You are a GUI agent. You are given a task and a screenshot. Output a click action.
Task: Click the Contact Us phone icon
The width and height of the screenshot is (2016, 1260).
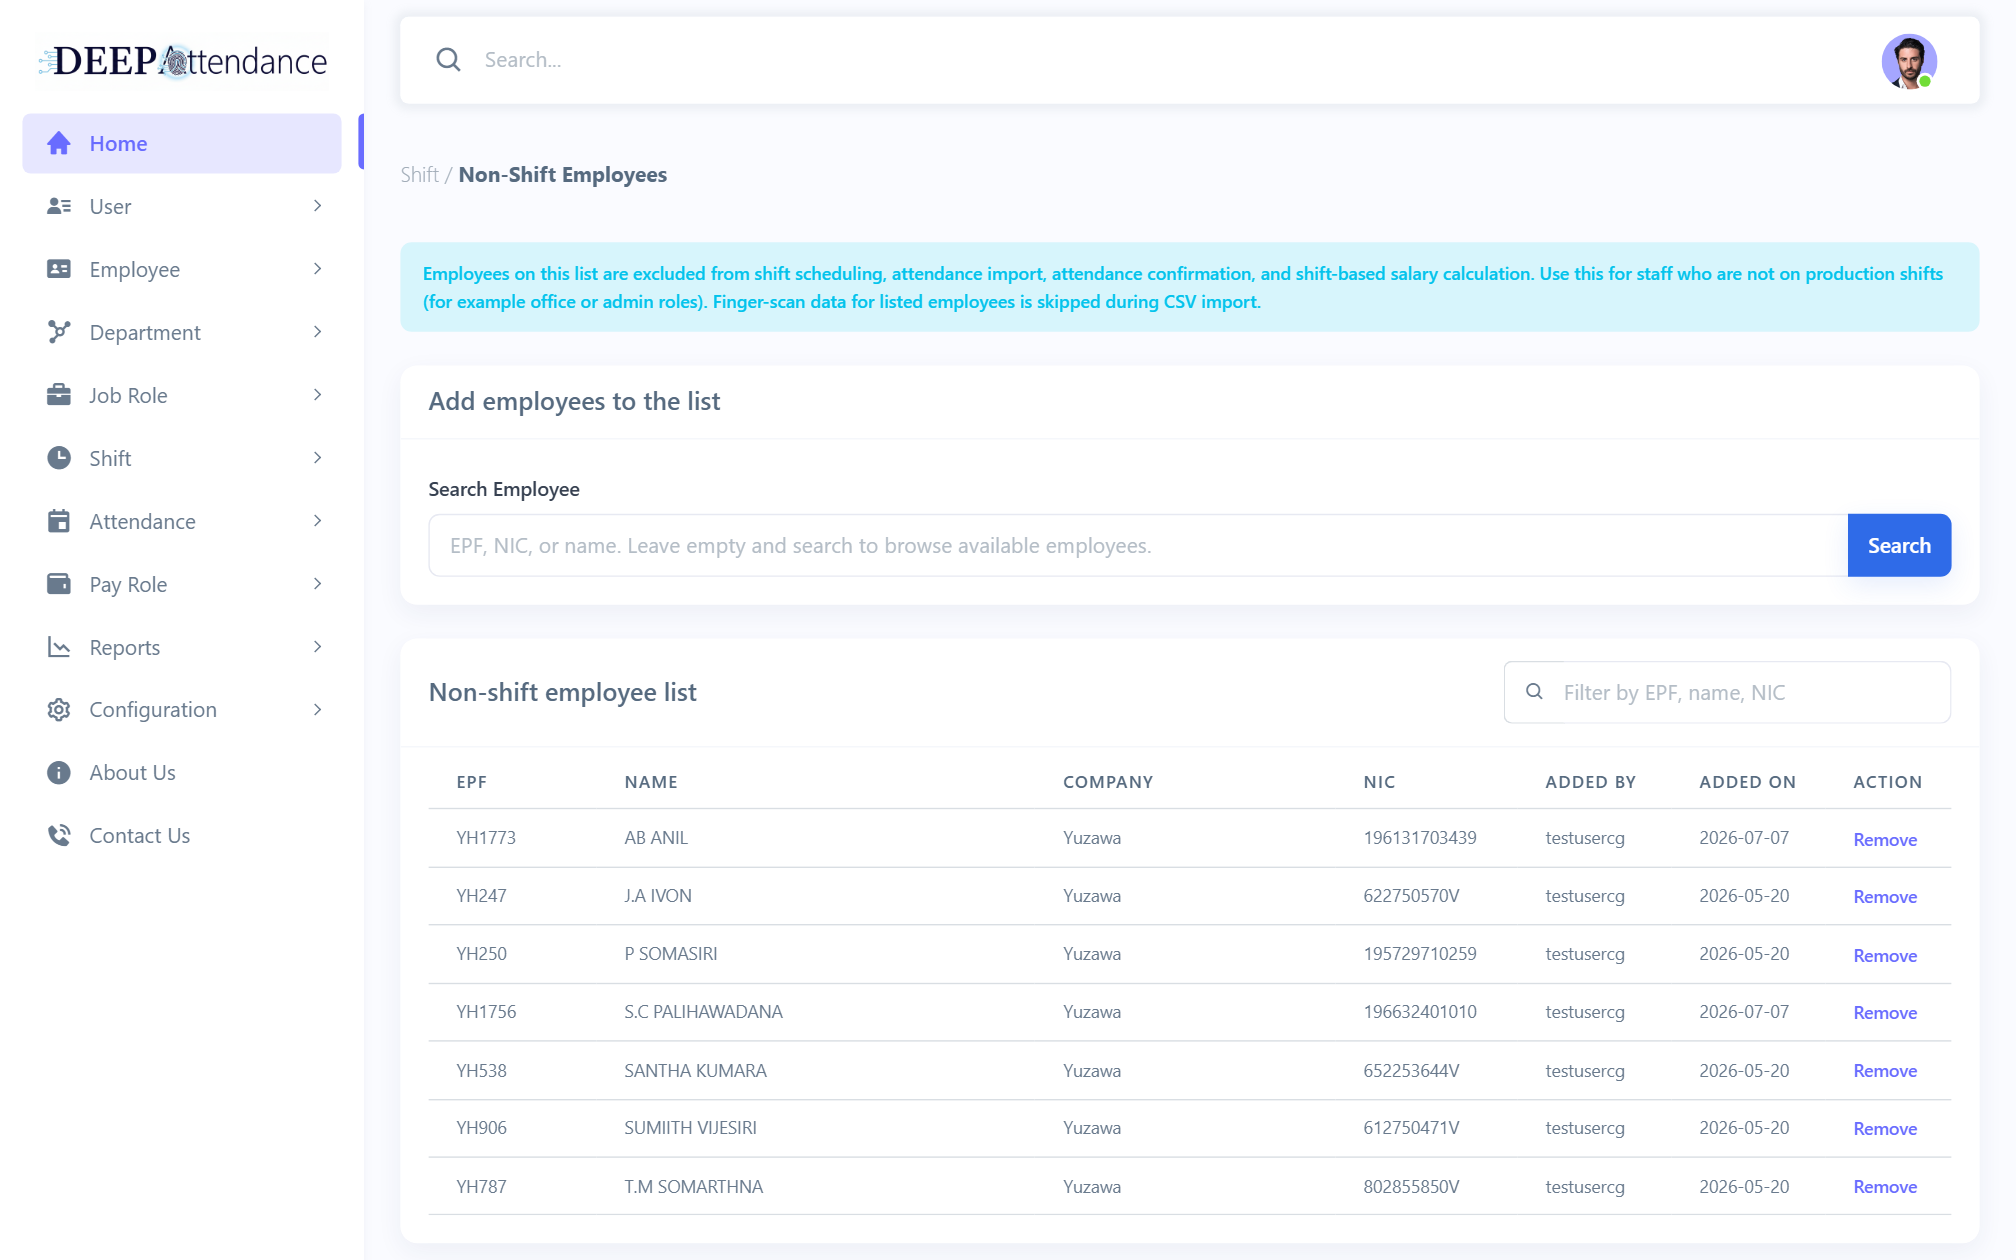tap(59, 835)
